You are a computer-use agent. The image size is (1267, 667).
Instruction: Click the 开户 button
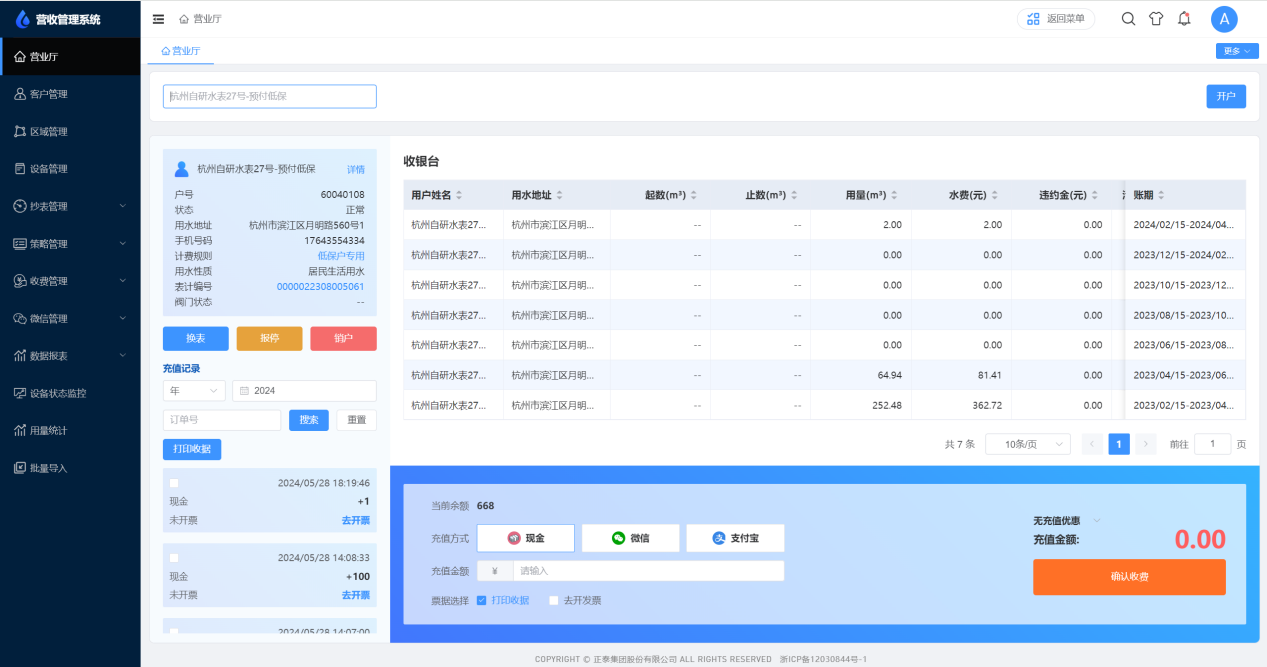click(1226, 96)
